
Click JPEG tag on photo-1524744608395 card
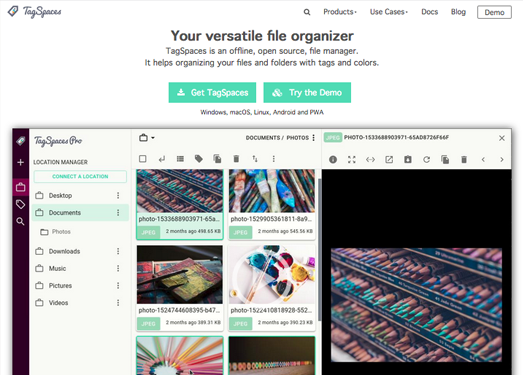point(148,324)
